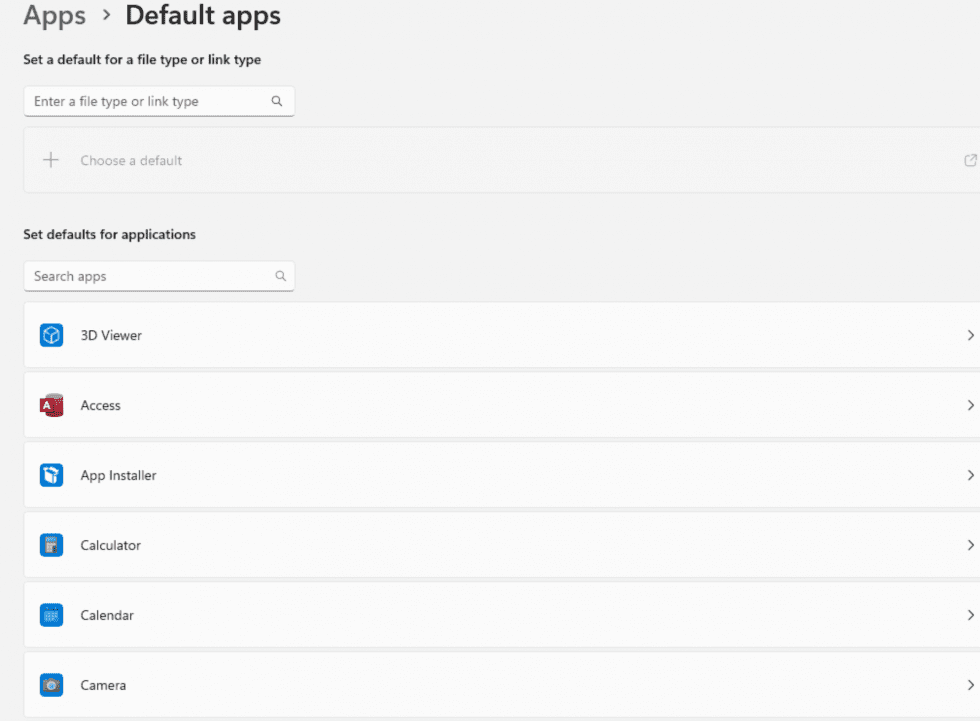Click the Choose a default button
The image size is (980, 721).
[x=130, y=160]
